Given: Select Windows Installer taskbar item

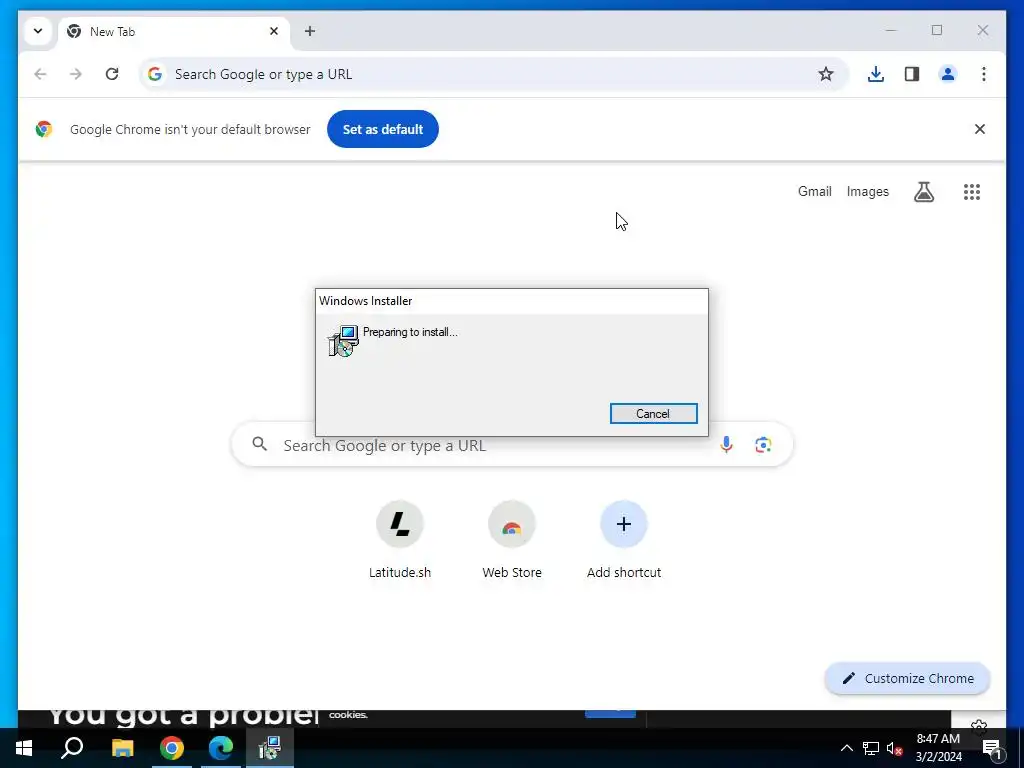Looking at the screenshot, I should (x=270, y=748).
